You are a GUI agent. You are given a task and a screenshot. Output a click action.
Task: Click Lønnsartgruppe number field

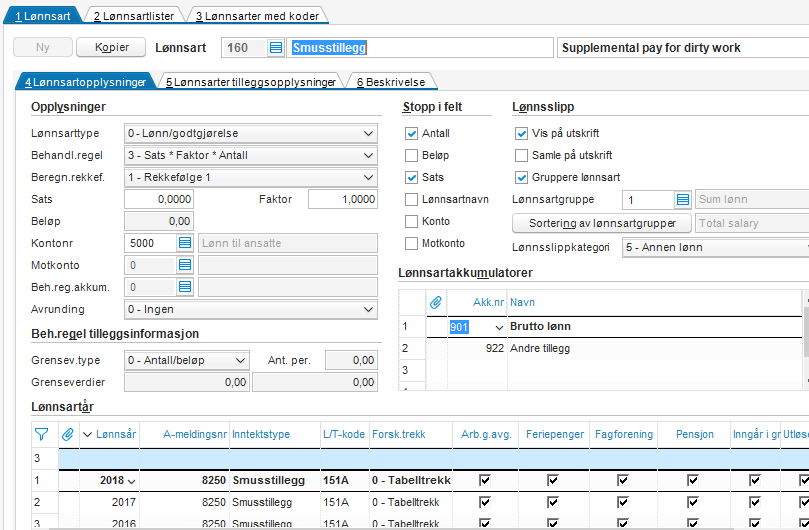(x=649, y=199)
